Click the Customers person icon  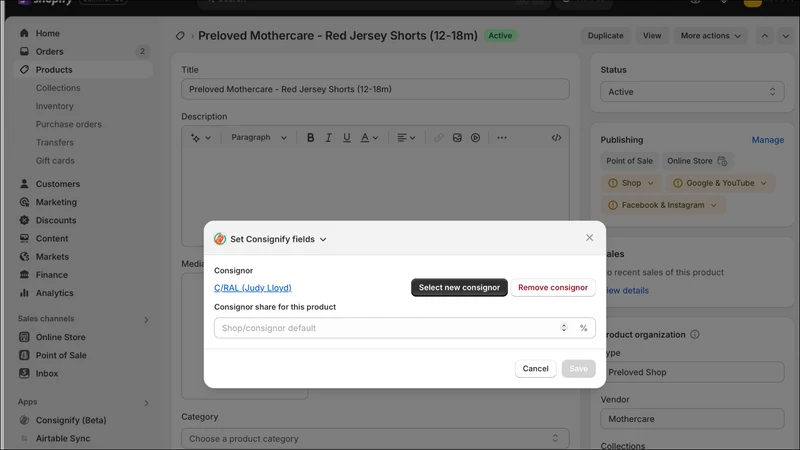(x=24, y=184)
